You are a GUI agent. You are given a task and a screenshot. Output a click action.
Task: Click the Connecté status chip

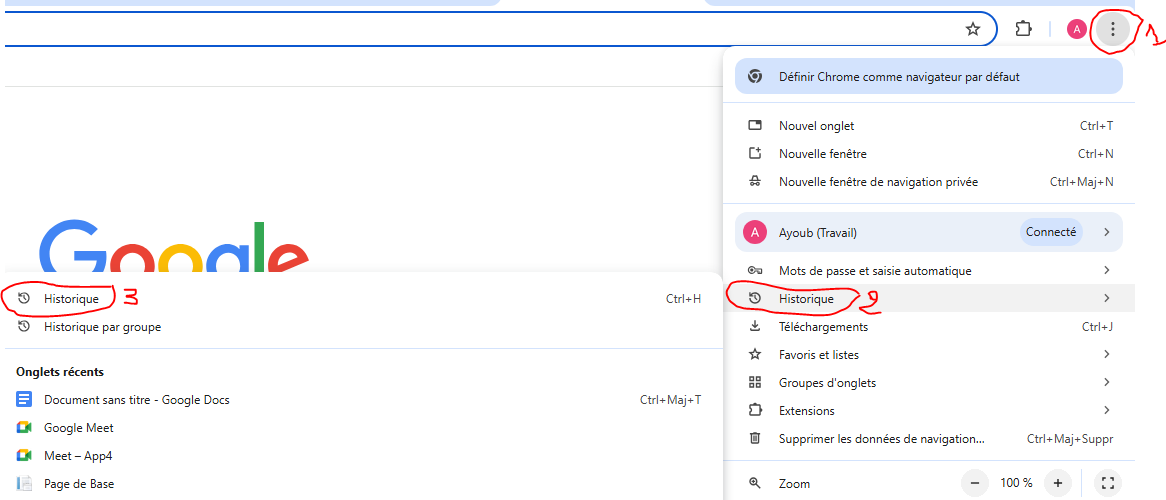1051,232
